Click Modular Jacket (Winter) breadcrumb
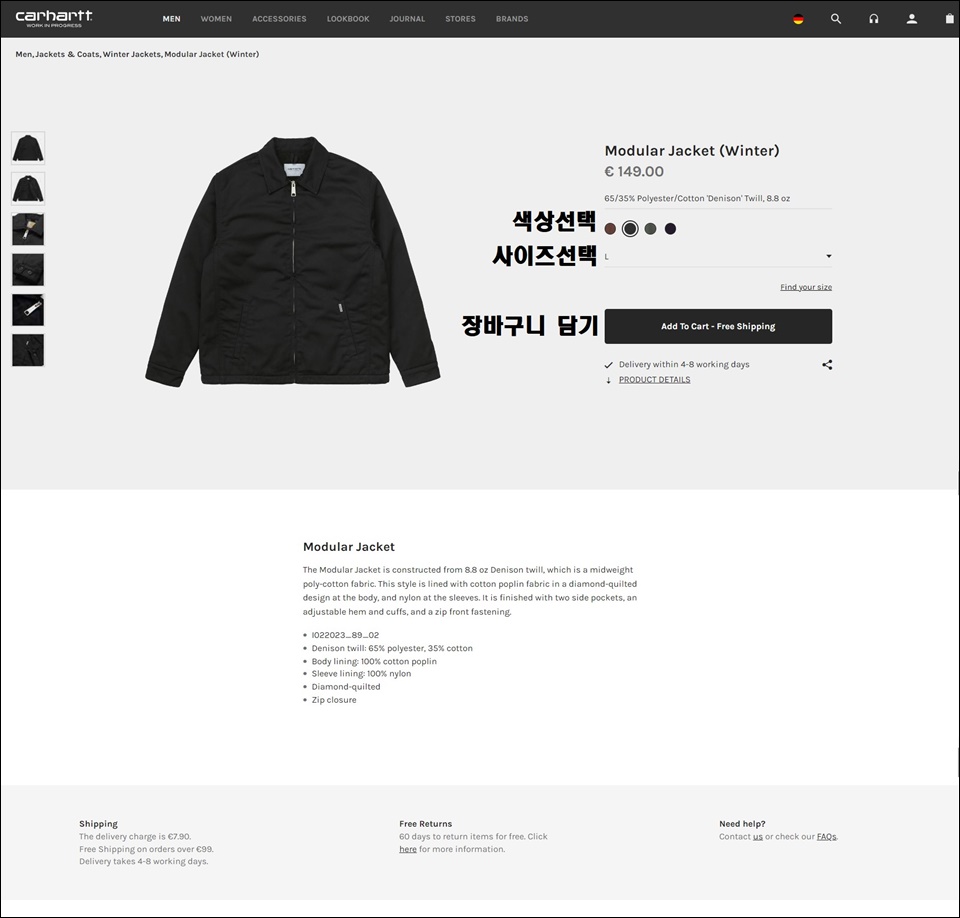The width and height of the screenshot is (960, 918). (x=212, y=55)
